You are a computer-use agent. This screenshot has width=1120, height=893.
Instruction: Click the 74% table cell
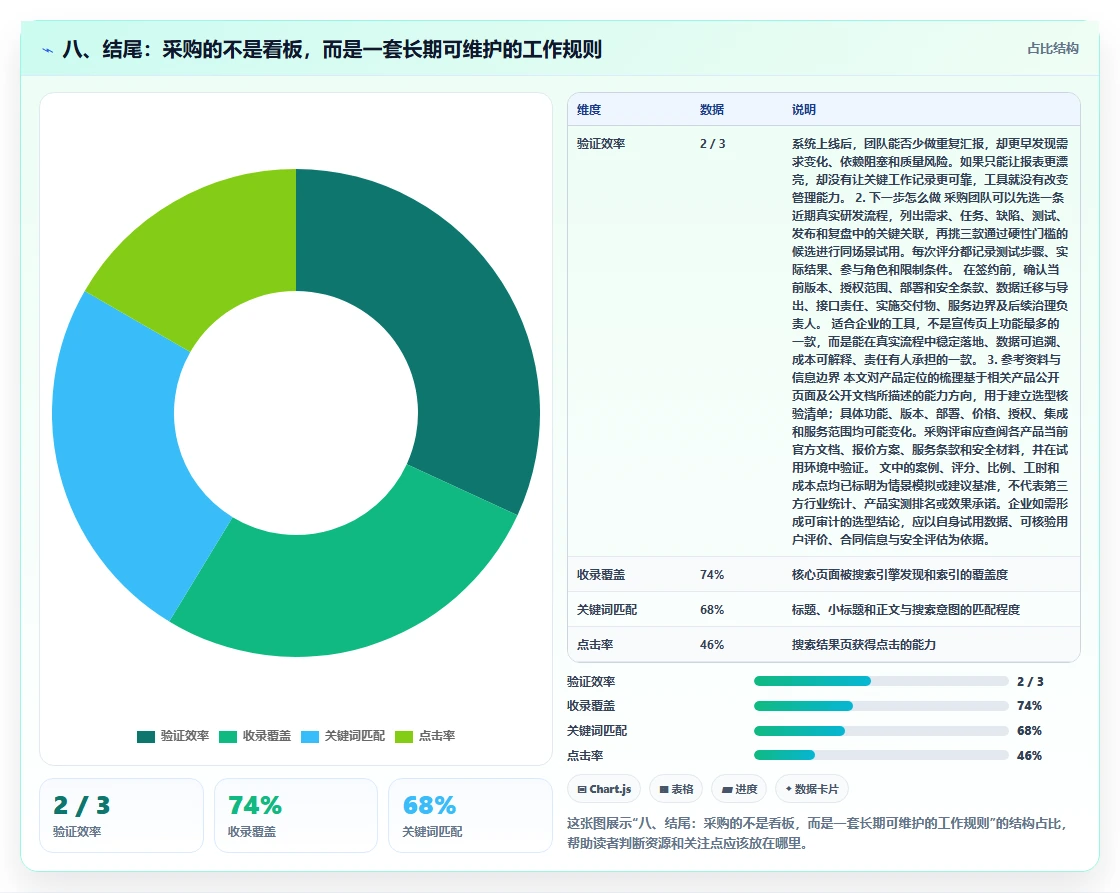pos(712,574)
